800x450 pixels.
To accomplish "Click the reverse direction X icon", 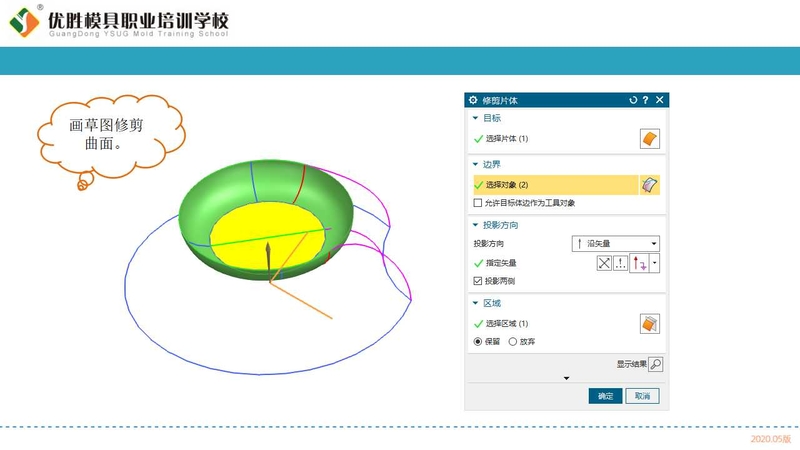I will pos(604,263).
